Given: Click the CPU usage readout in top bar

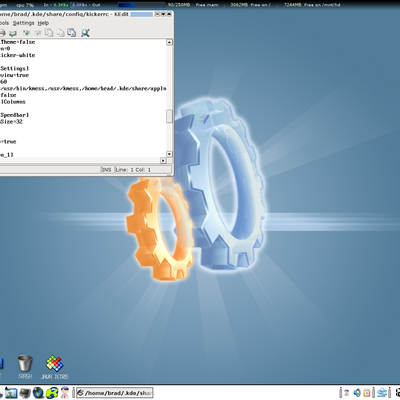Looking at the screenshot, I should (x=25, y=5).
